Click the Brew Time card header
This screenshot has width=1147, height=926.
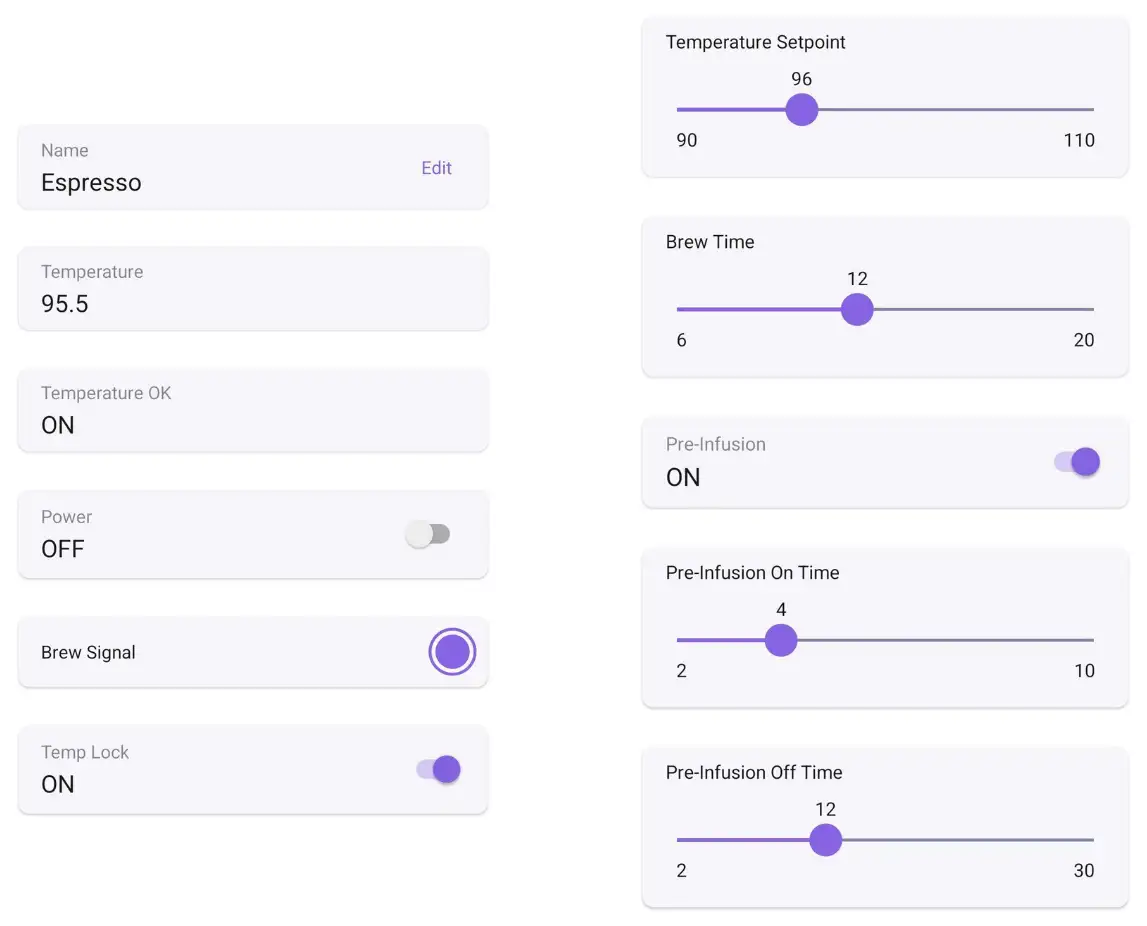coord(709,242)
